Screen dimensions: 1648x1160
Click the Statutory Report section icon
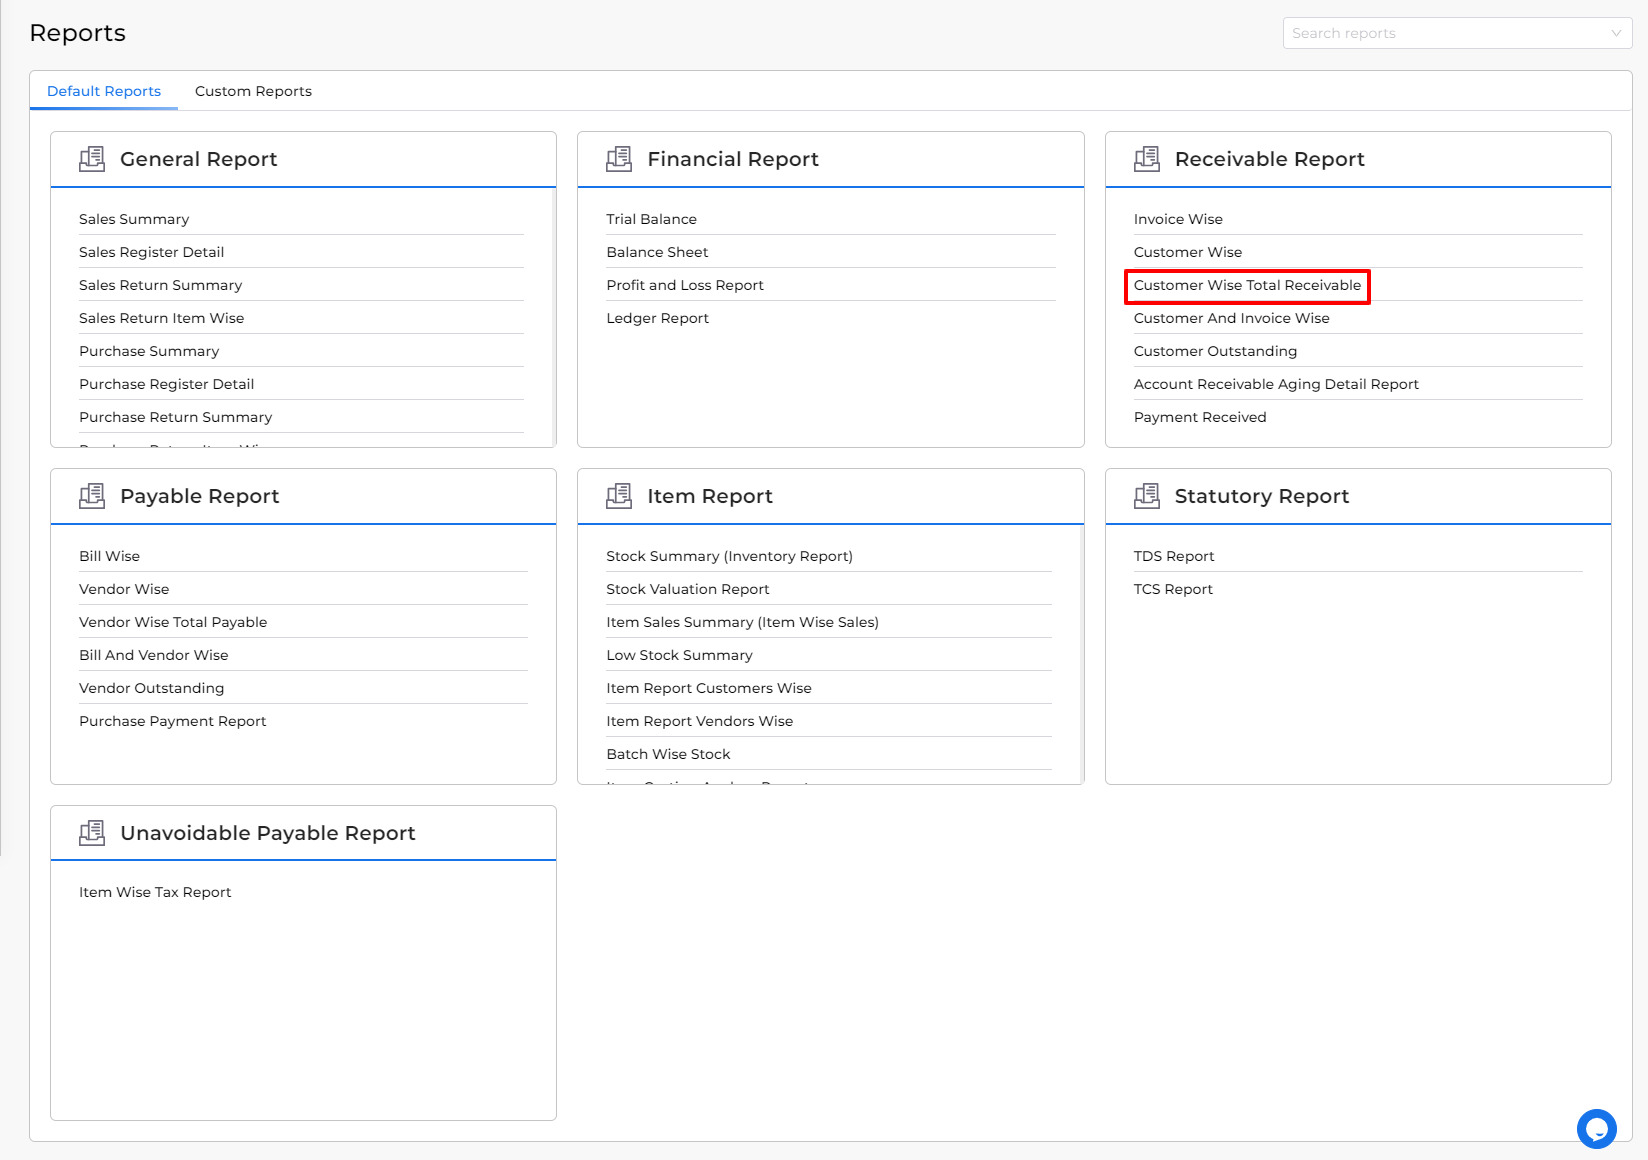[1148, 495]
